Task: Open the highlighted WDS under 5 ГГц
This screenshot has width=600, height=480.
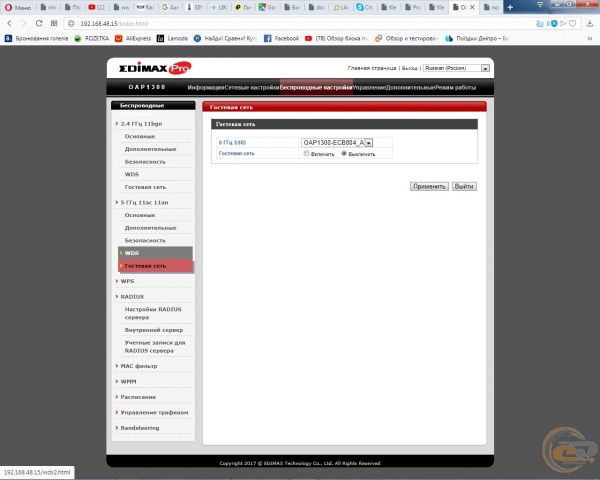Action: tap(155, 253)
